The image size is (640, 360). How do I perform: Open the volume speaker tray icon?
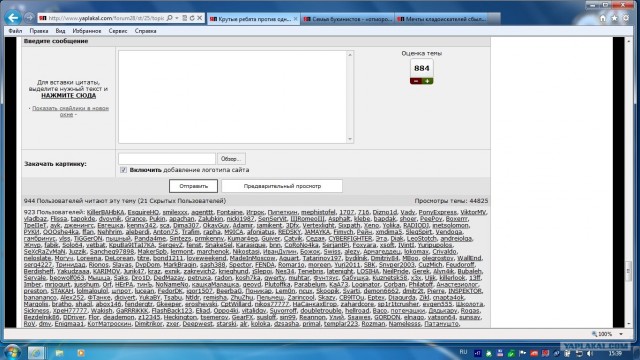[590, 353]
